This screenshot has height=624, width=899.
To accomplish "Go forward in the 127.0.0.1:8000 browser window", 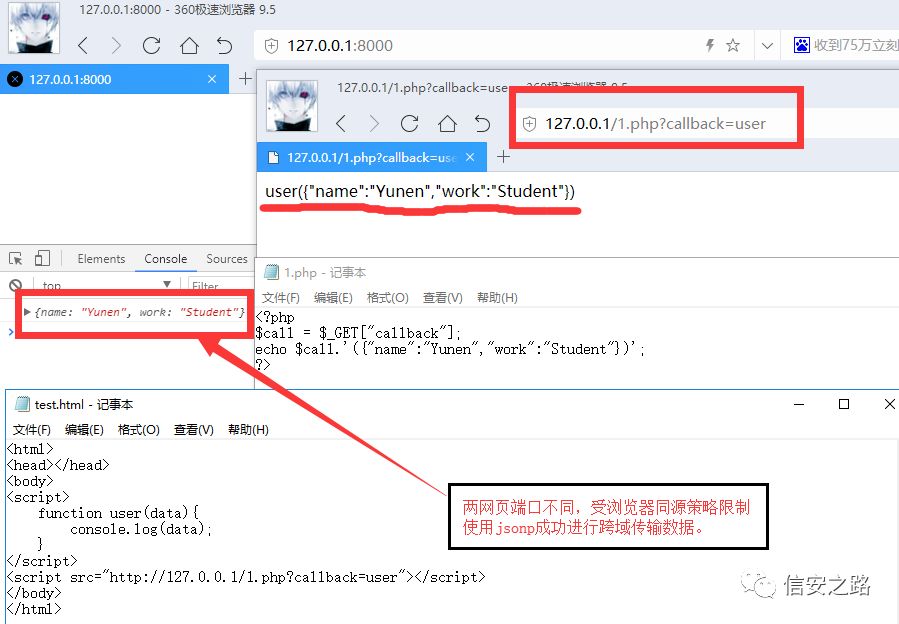I will pyautogui.click(x=116, y=45).
